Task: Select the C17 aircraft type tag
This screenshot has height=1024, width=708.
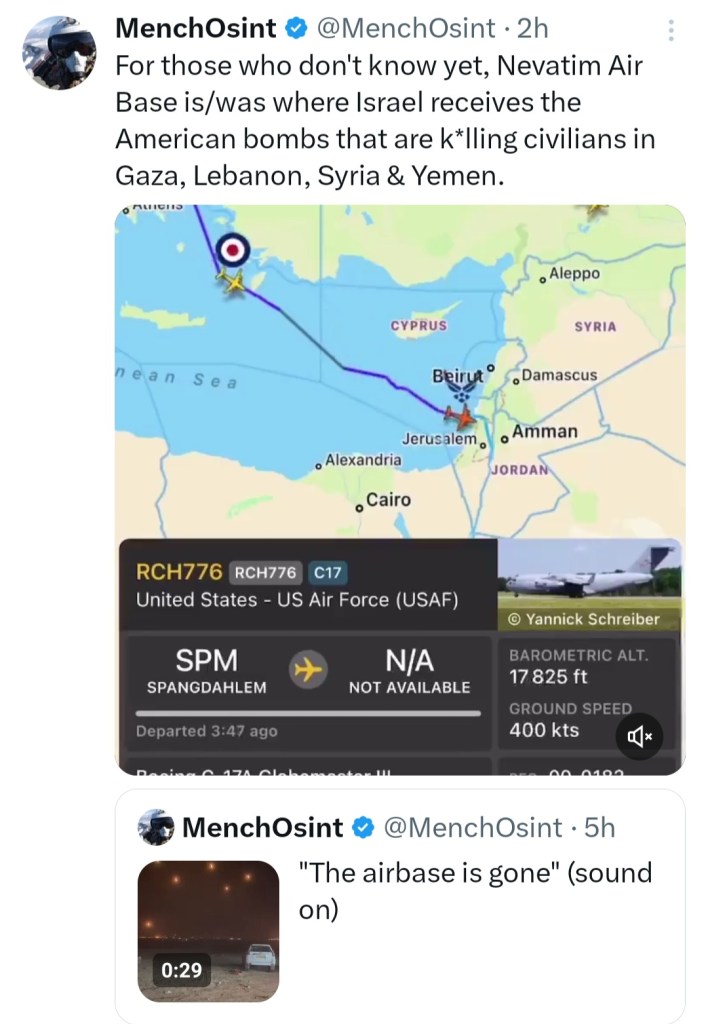Action: [x=328, y=573]
